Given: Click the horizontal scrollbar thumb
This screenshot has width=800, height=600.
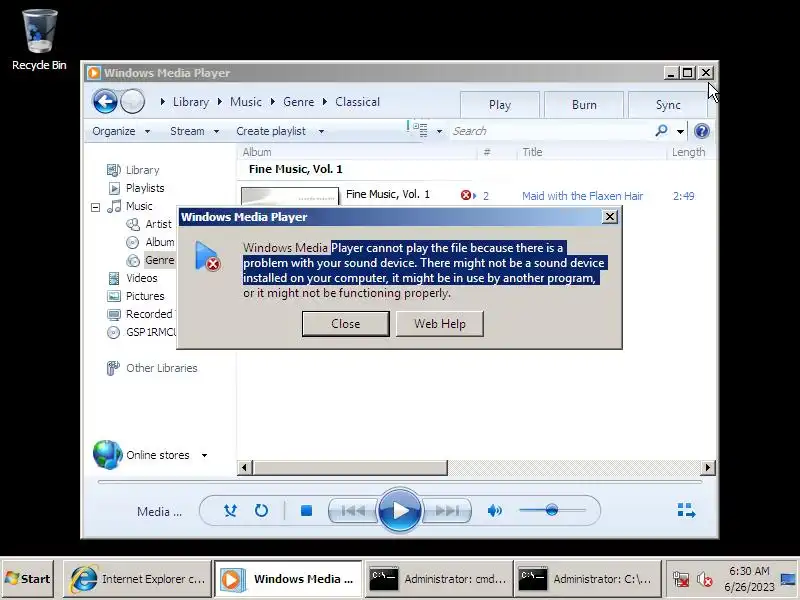Looking at the screenshot, I should tap(350, 467).
